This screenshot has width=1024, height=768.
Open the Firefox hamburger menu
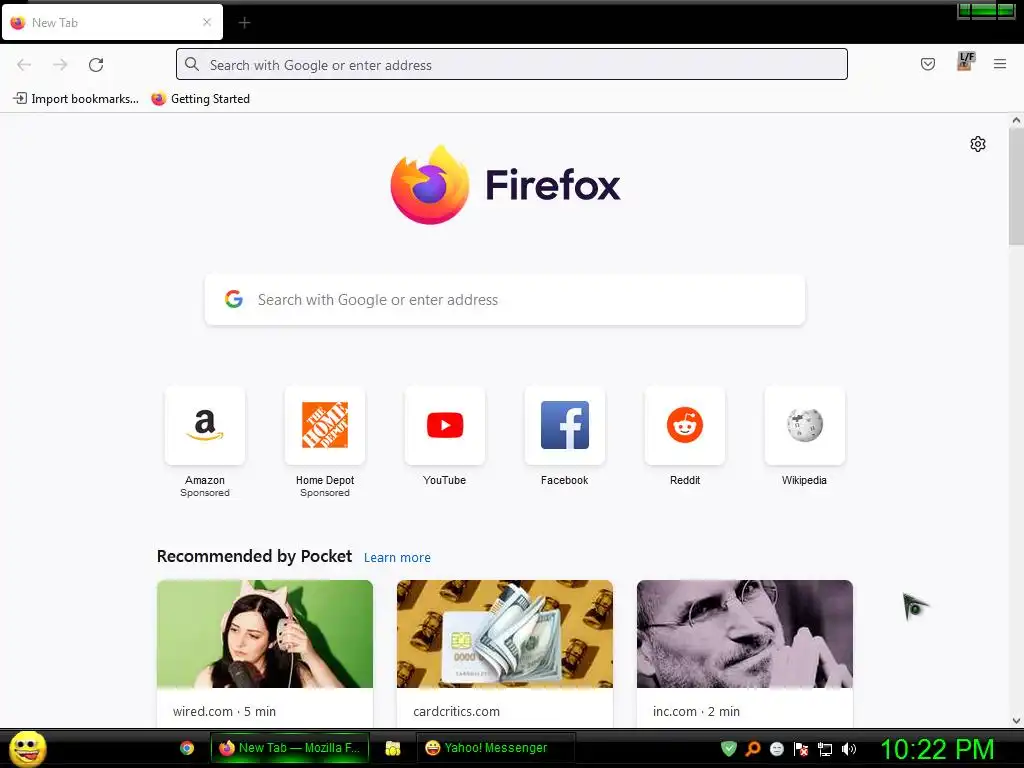pos(1000,64)
